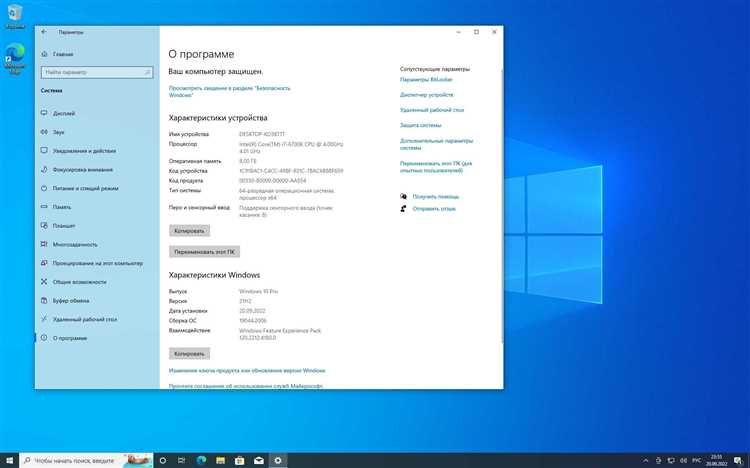This screenshot has height=468, width=750.
Task: Click Settings gear on the taskbar
Action: point(278,460)
